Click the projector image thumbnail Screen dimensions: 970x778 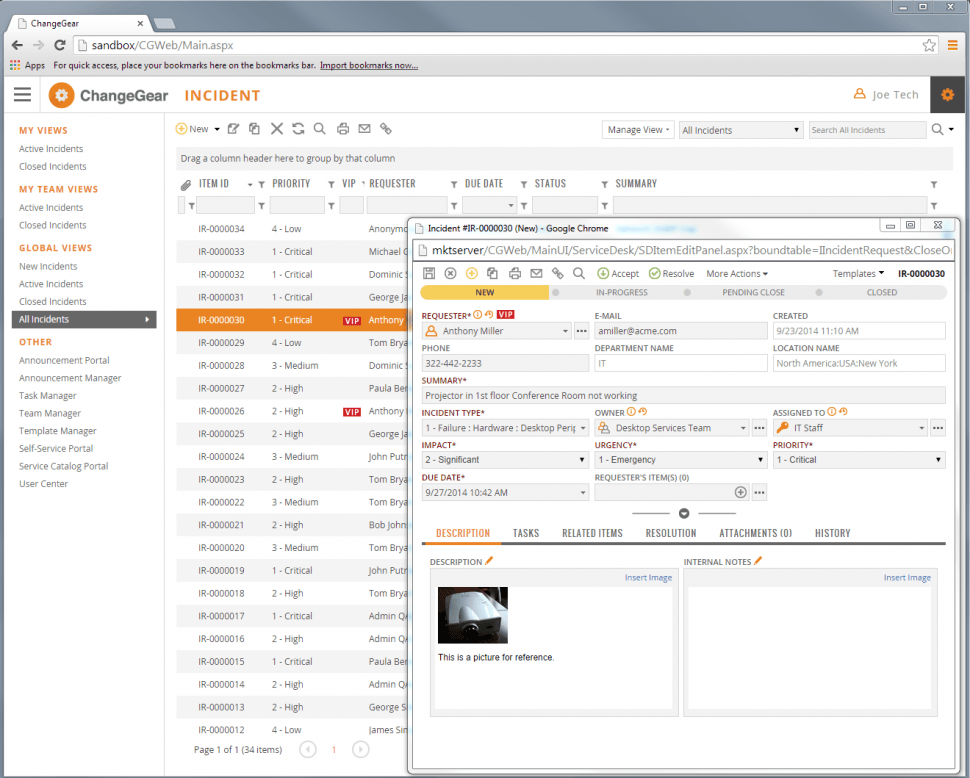point(473,615)
